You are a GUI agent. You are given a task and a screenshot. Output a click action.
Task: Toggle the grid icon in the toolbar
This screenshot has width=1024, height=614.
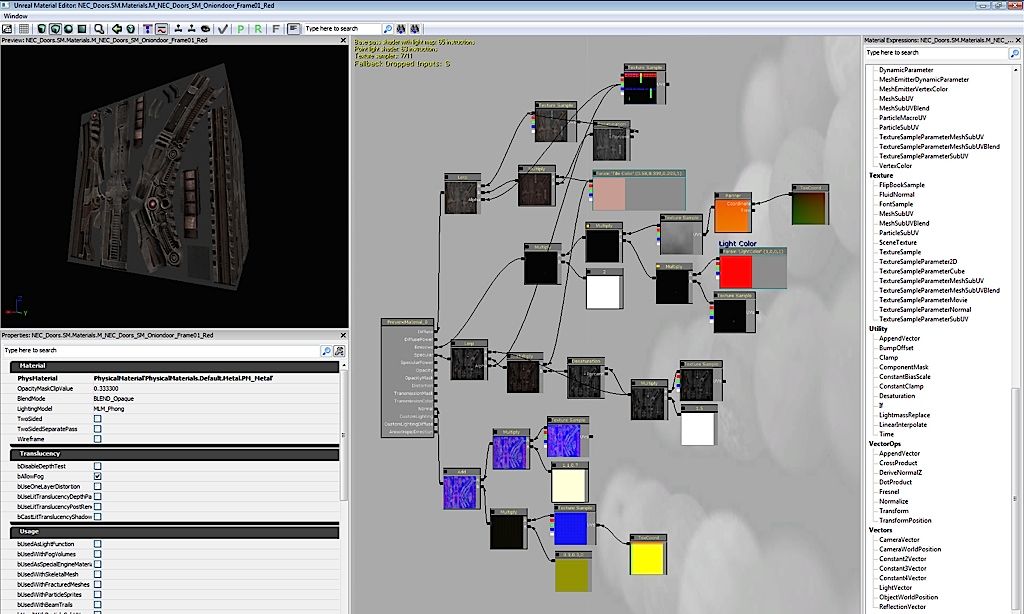[24, 29]
